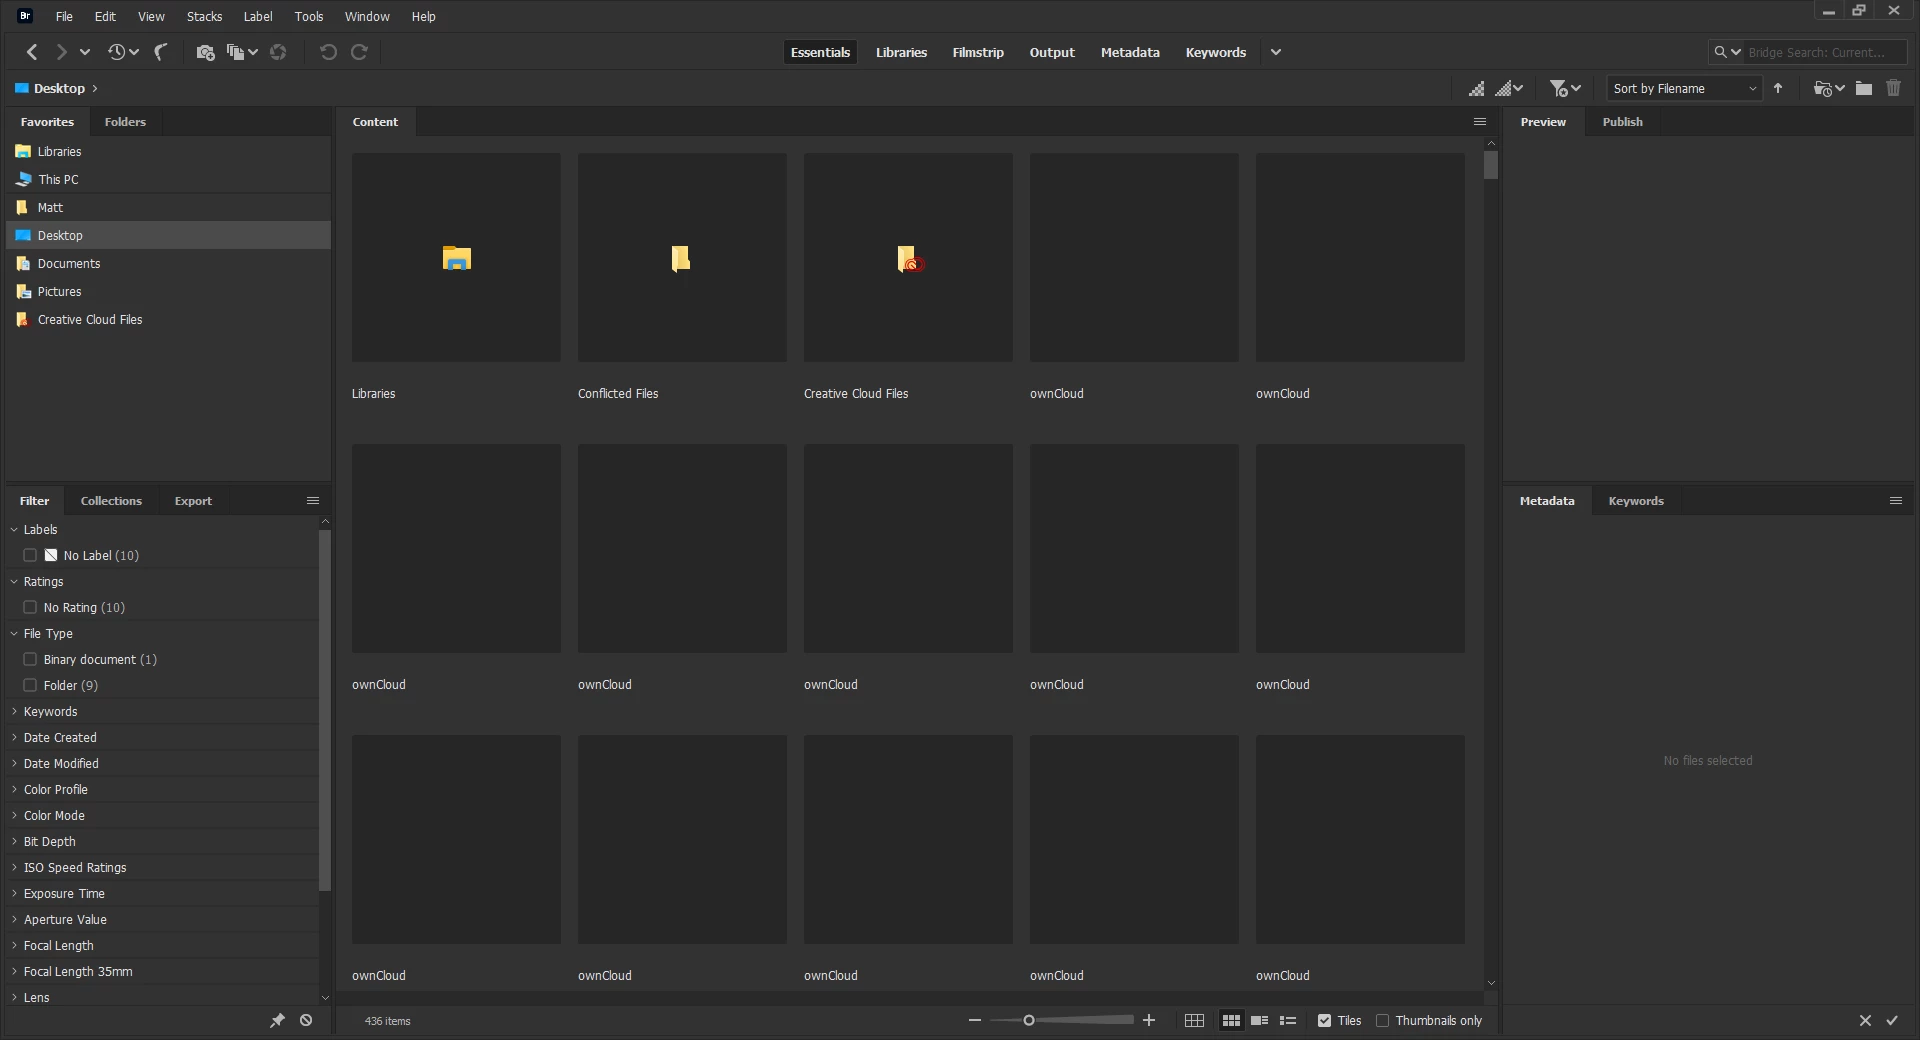Image resolution: width=1920 pixels, height=1040 pixels.
Task: Click the content vertical scrollbar thumb
Action: 1491,165
